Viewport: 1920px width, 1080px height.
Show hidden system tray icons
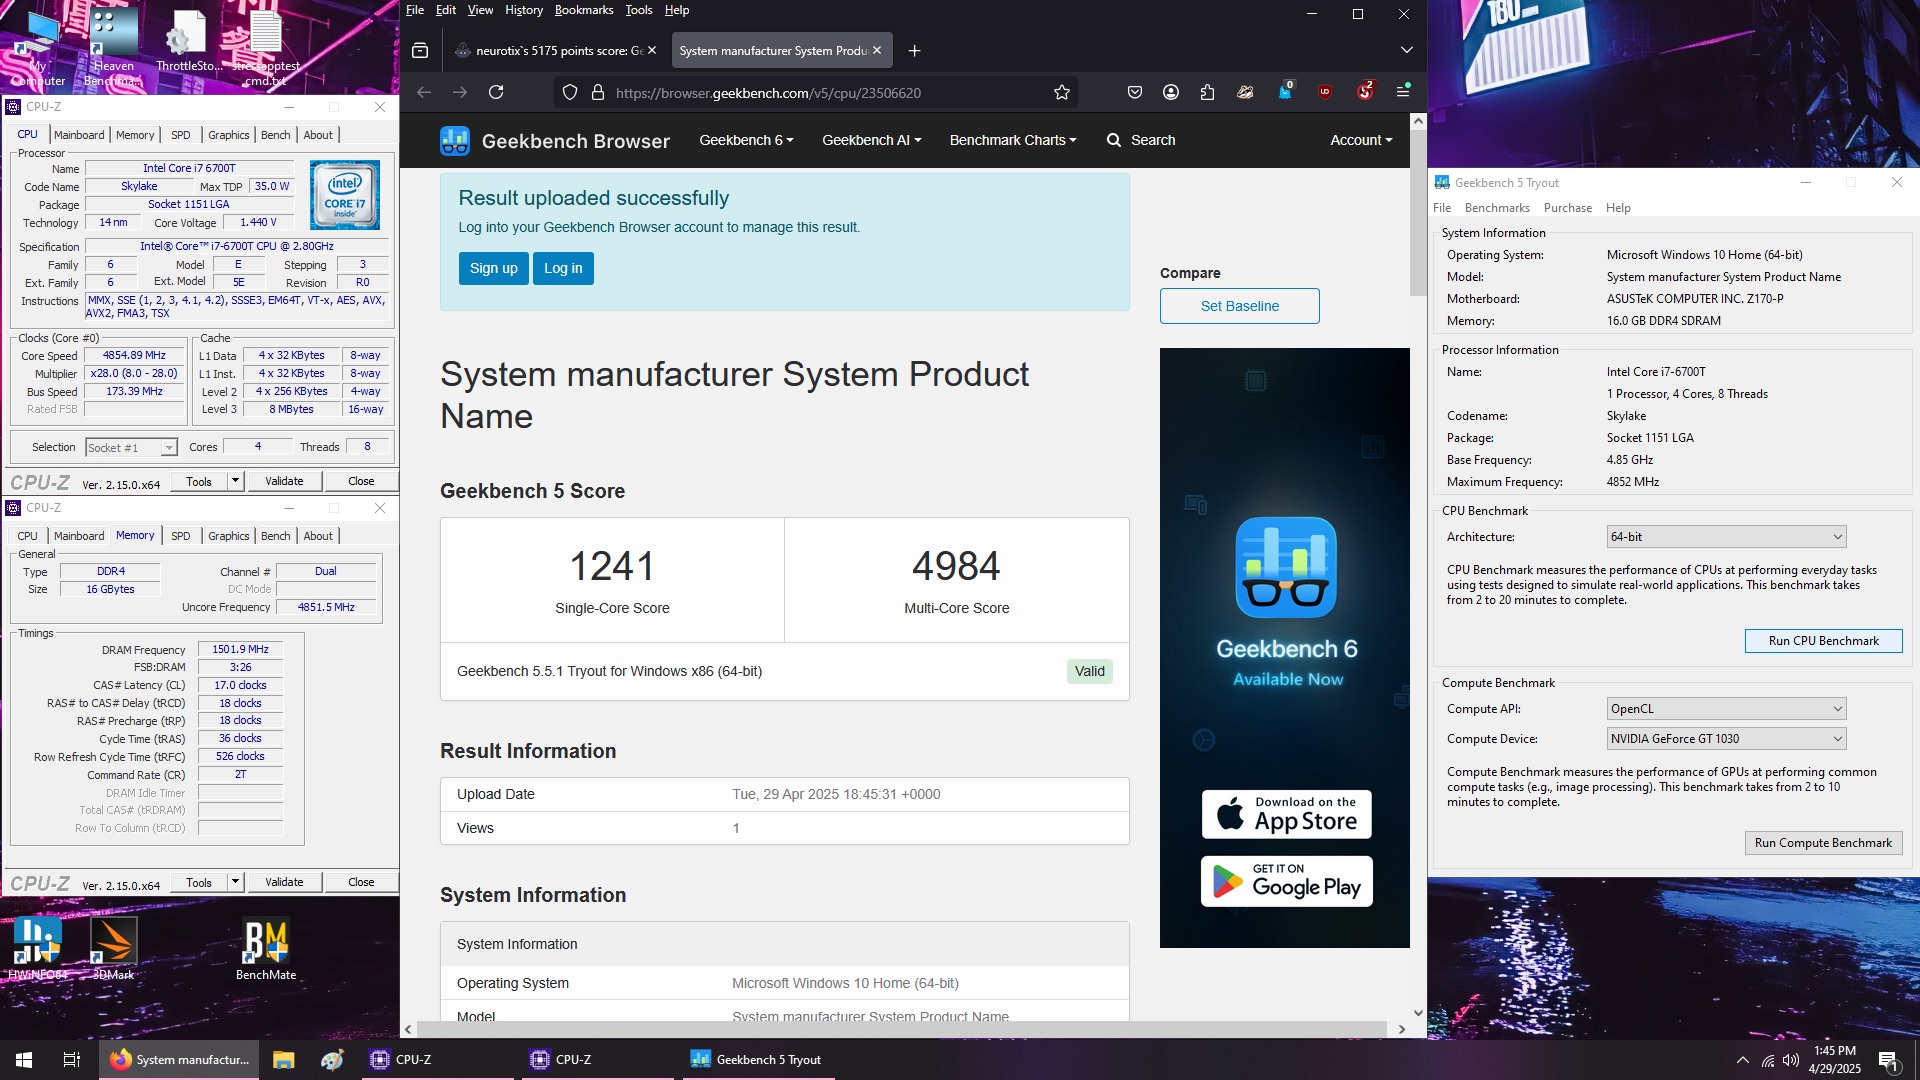1743,1060
